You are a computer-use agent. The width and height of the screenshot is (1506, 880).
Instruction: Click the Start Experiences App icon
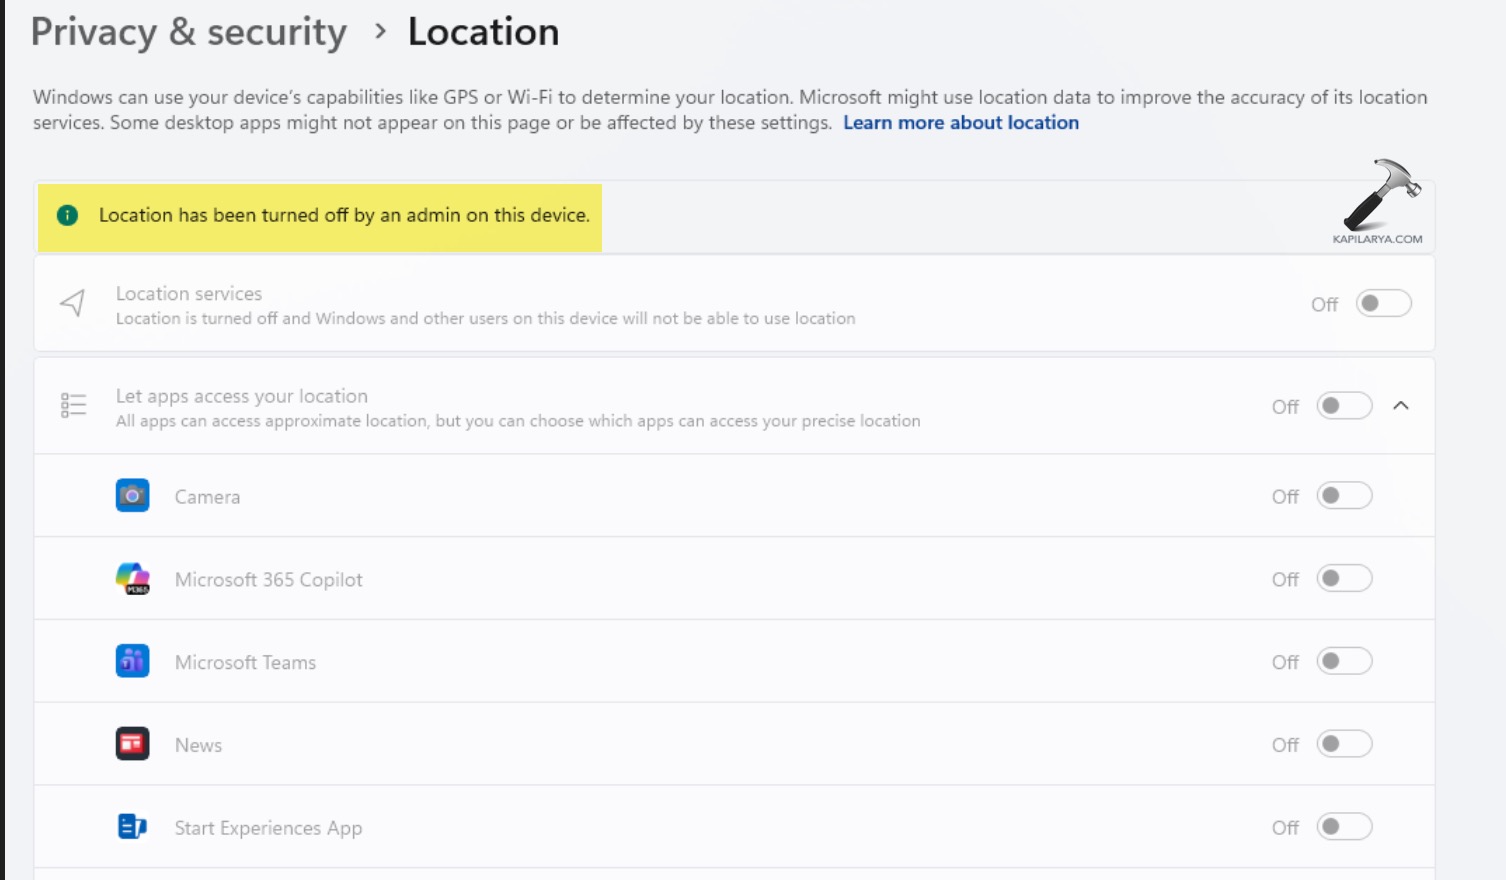(x=132, y=827)
